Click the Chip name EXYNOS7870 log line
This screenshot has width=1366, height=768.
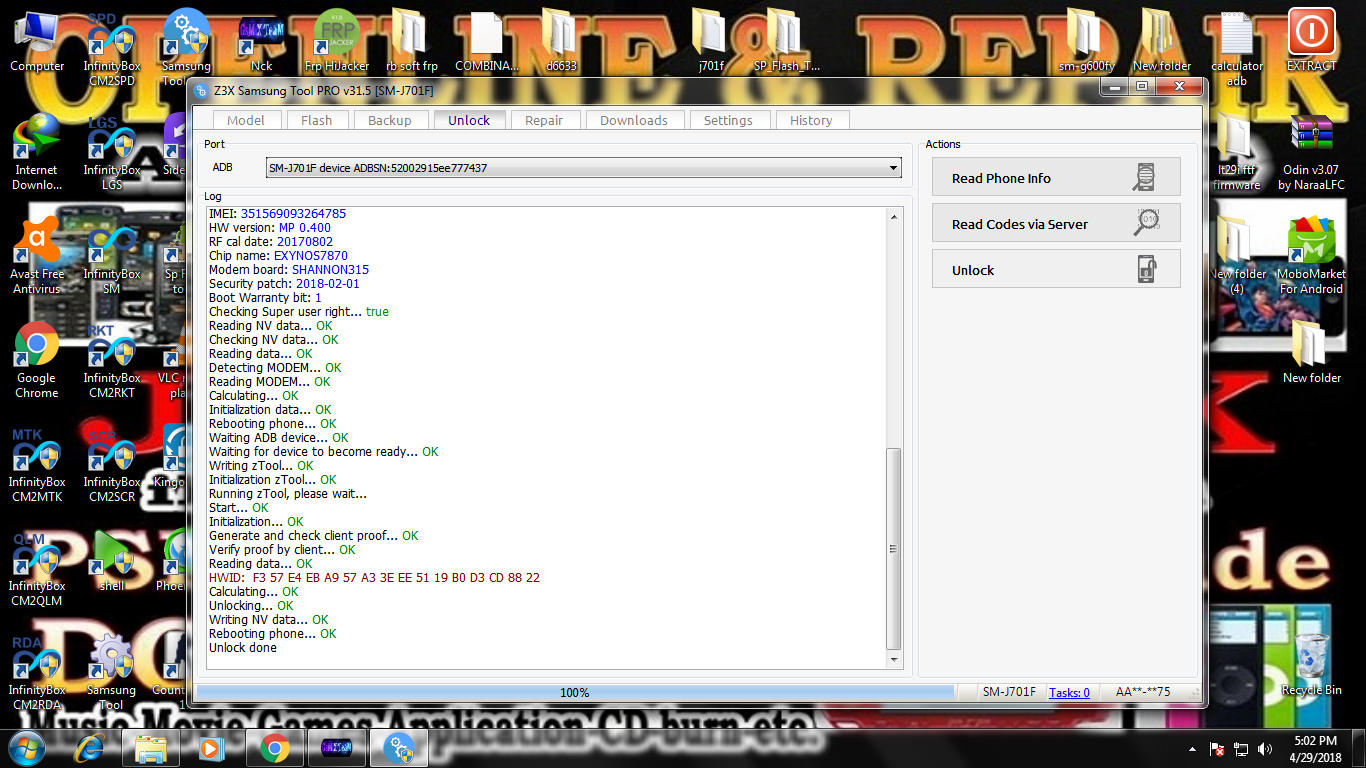[278, 256]
